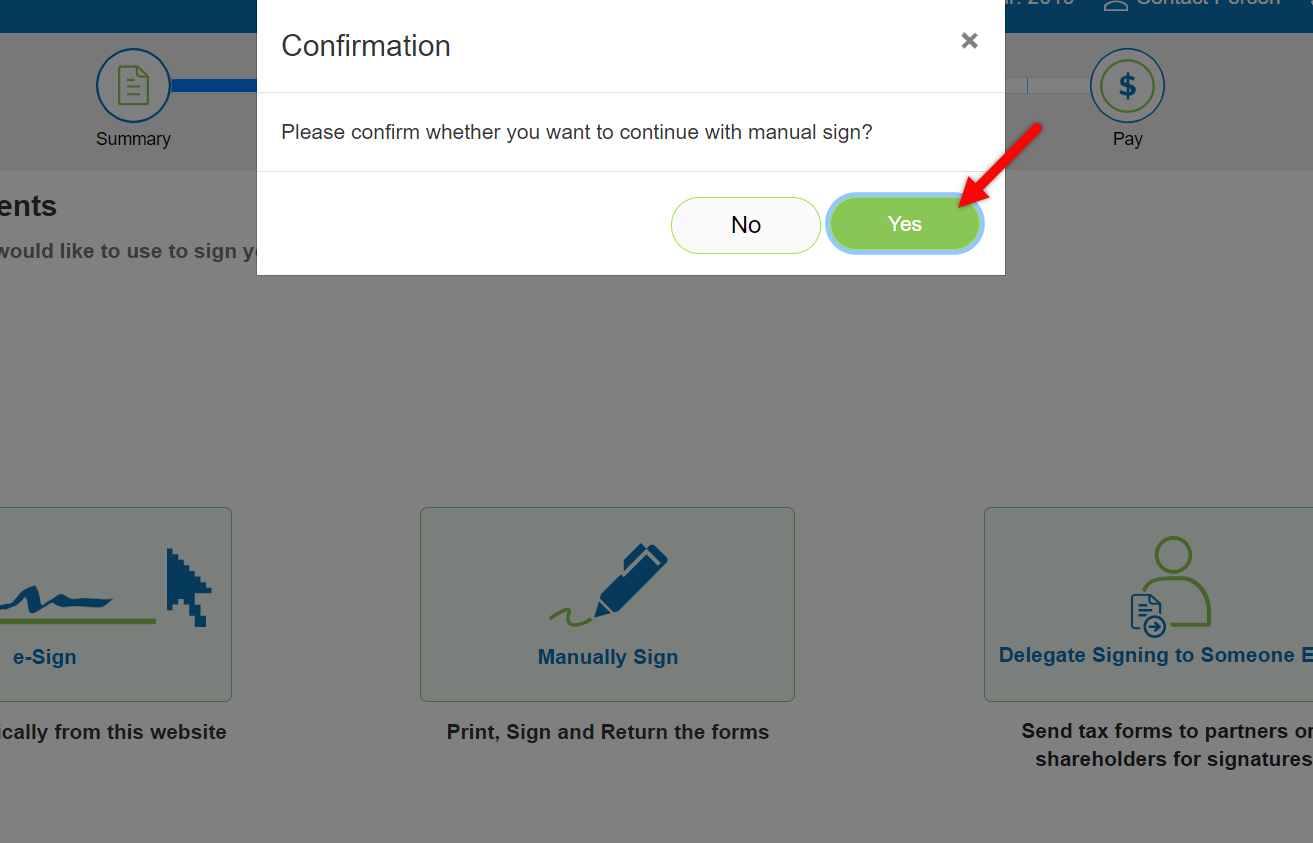Choose the e-Sign text label

[x=44, y=657]
